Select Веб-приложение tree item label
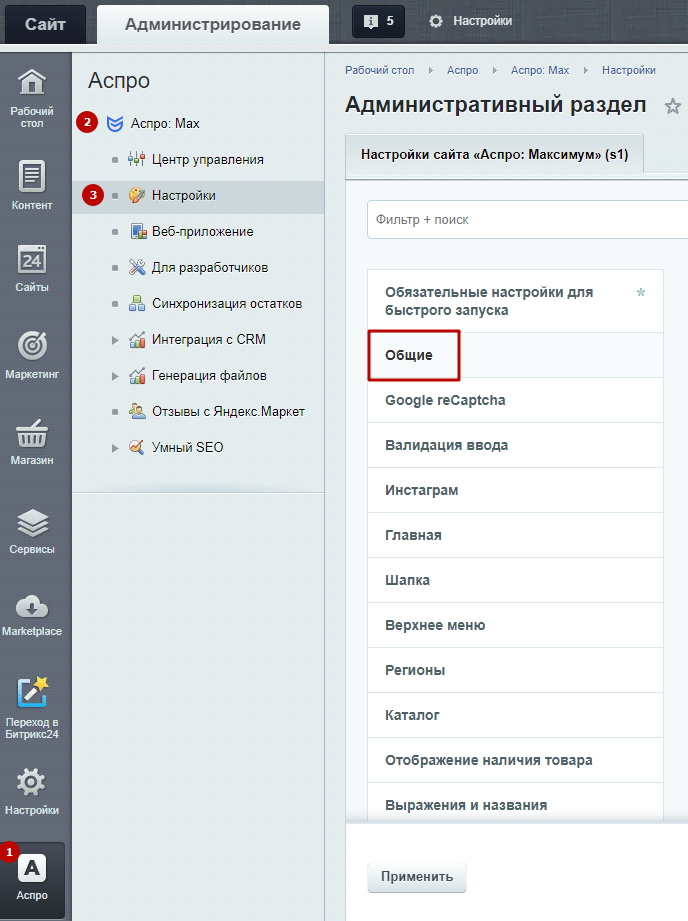Image resolution: width=688 pixels, height=921 pixels. [x=203, y=231]
